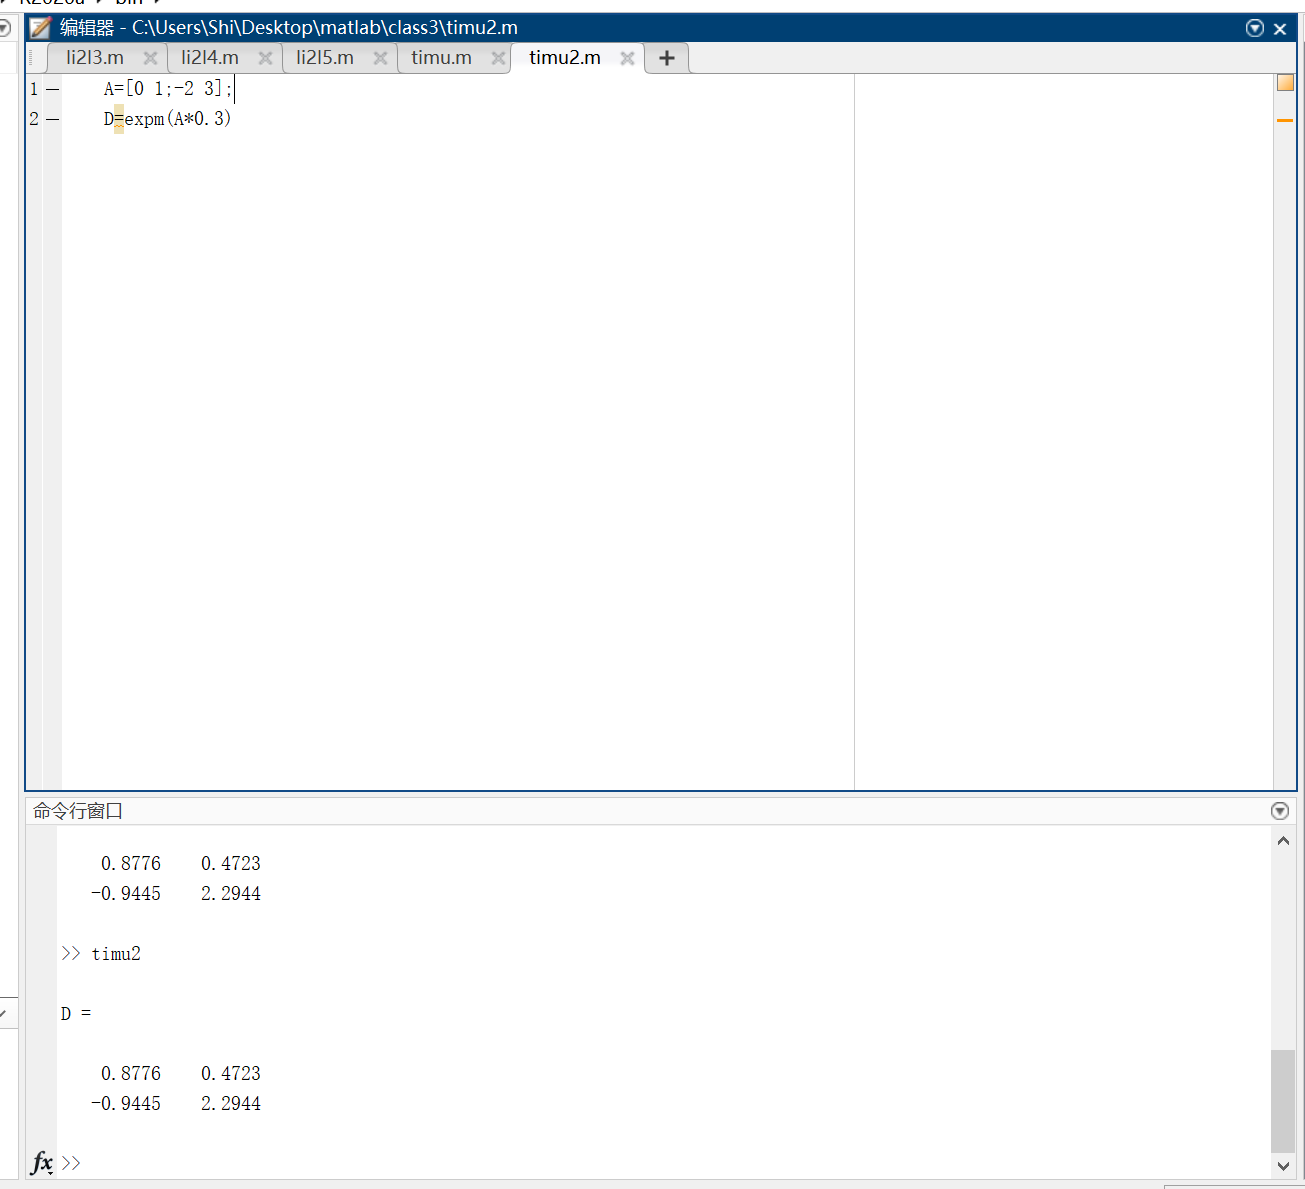Close the li2l4.m tab

tap(265, 58)
